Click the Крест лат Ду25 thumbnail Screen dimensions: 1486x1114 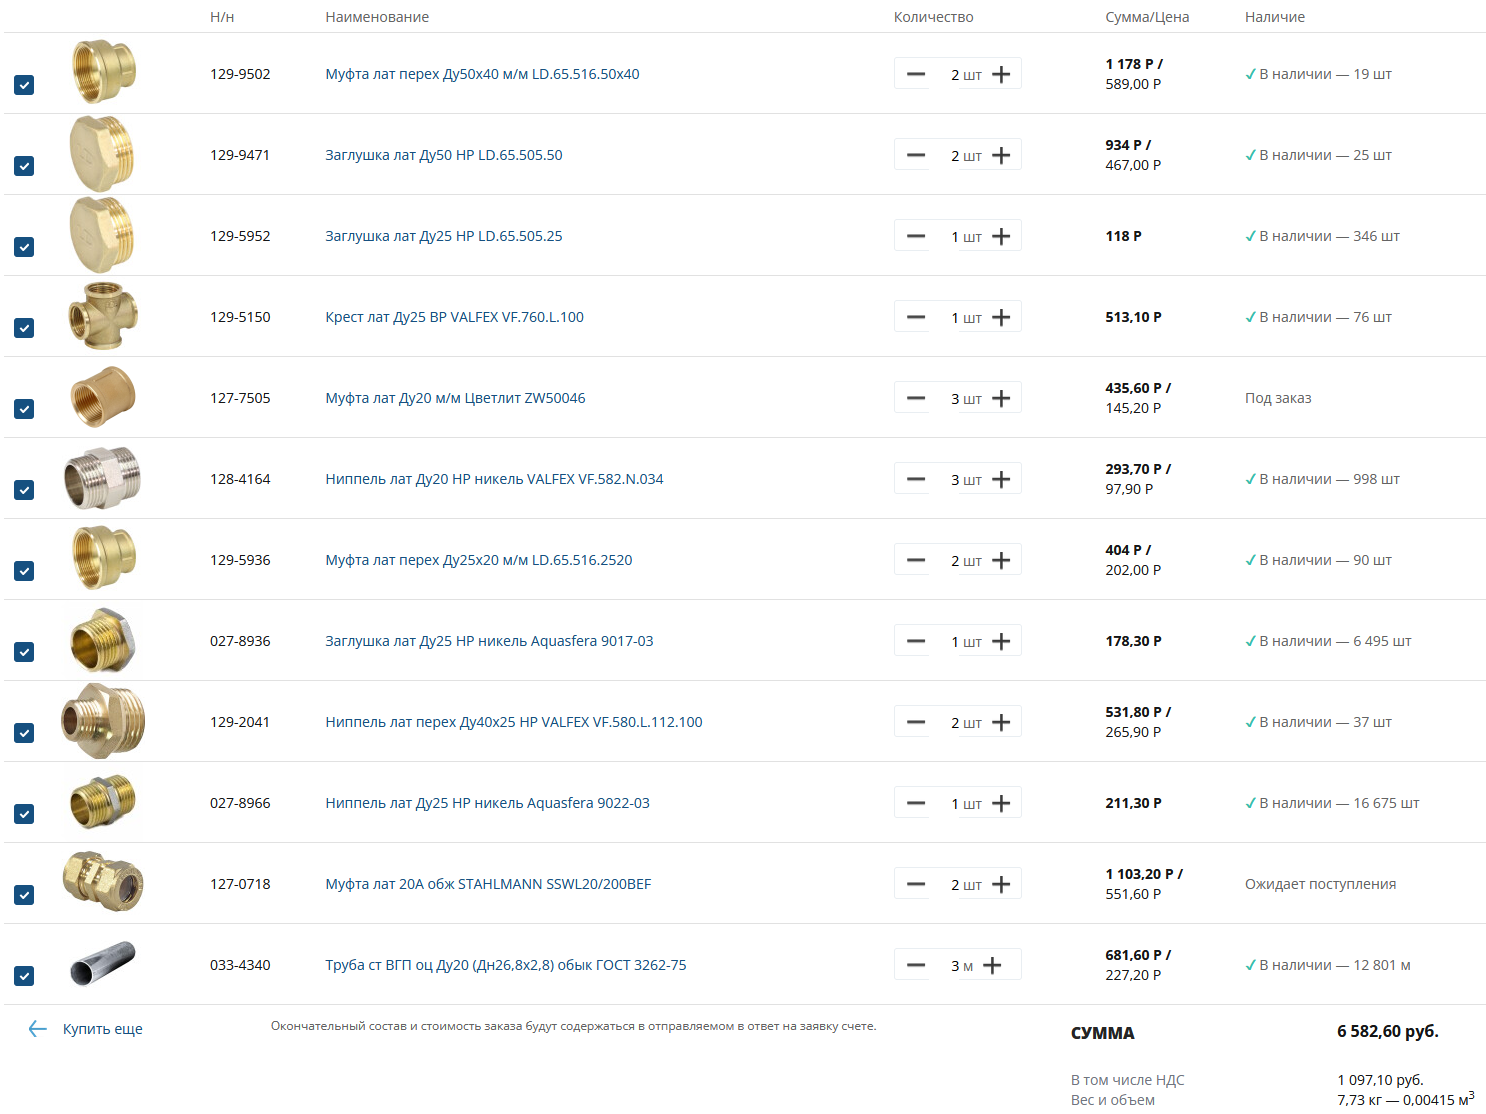103,316
